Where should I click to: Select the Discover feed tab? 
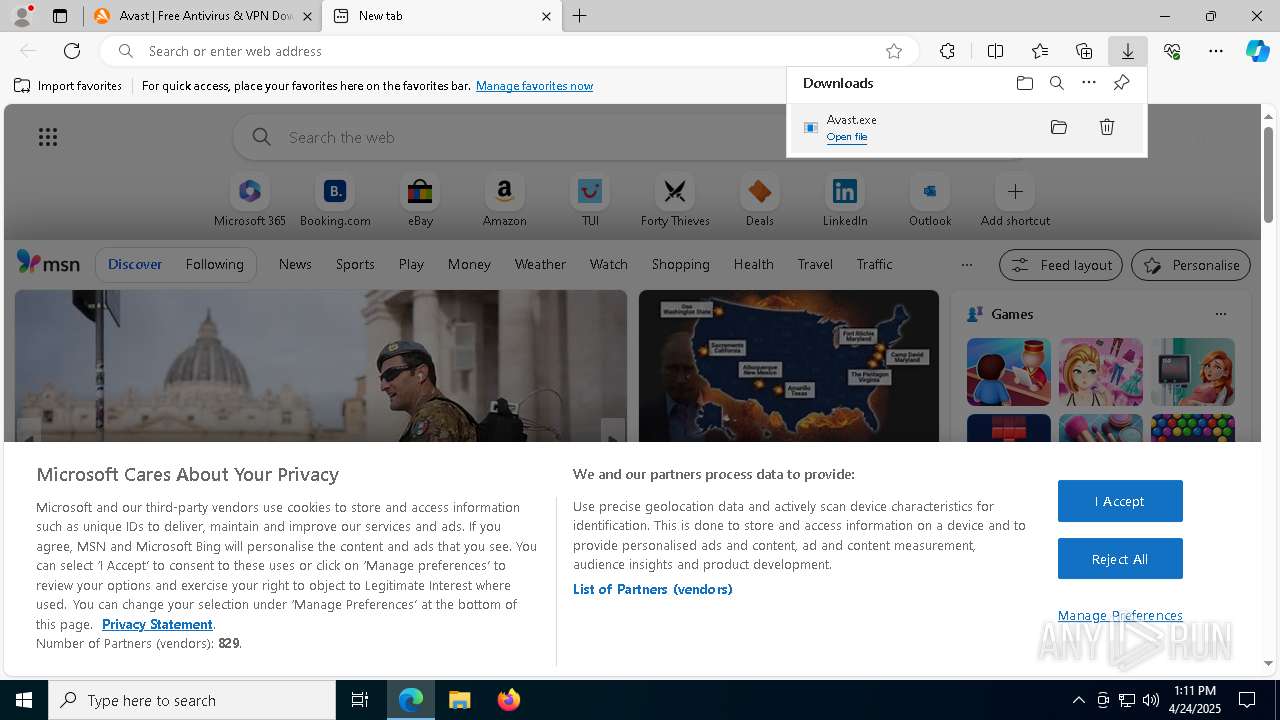click(x=135, y=264)
